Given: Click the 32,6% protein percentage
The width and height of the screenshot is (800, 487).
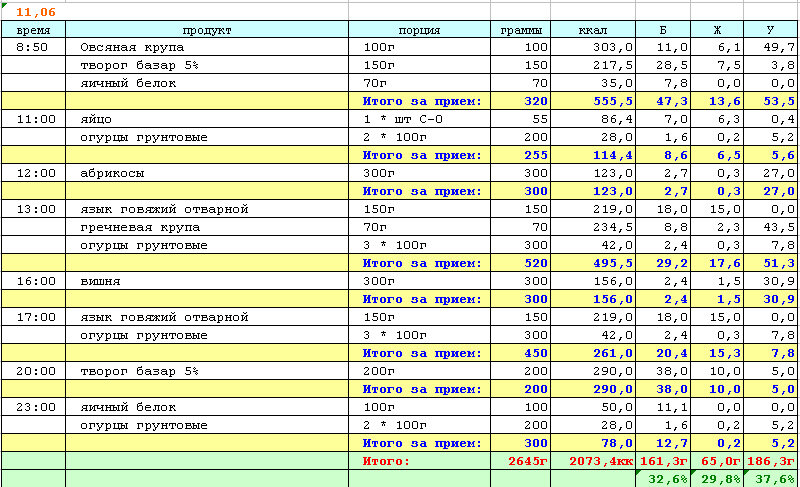Looking at the screenshot, I should point(663,479).
